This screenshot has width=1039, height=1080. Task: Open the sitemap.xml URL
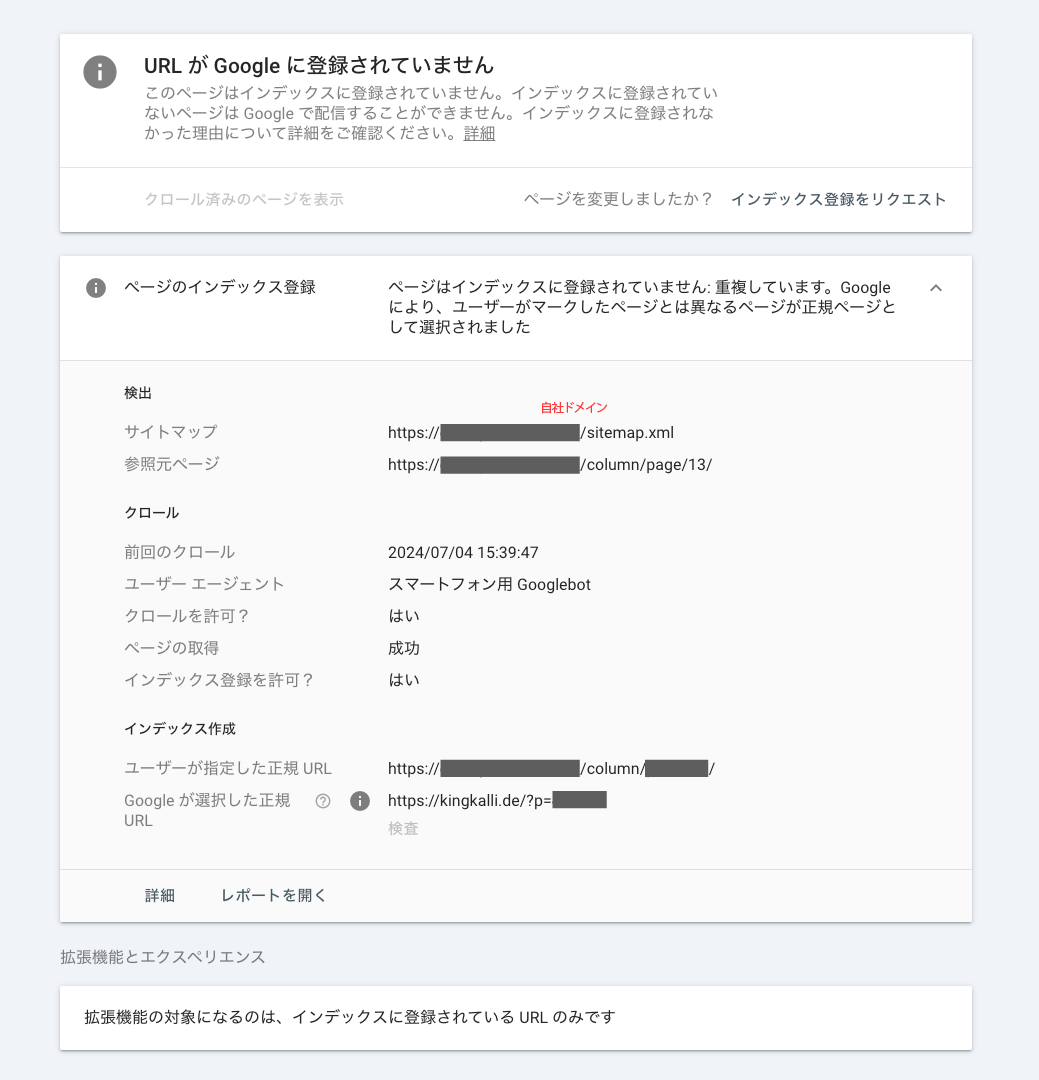pos(530,432)
